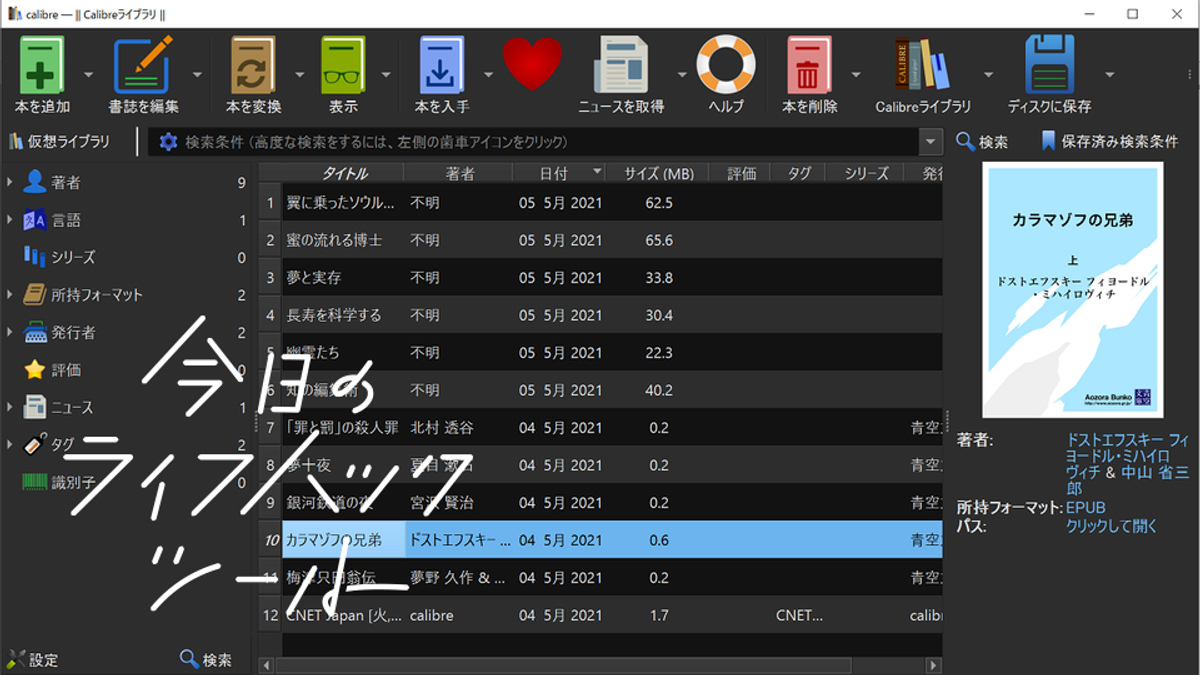Click the カラマゾフの兄弟 cover thumbnail
This screenshot has width=1200, height=675.
(1073, 290)
